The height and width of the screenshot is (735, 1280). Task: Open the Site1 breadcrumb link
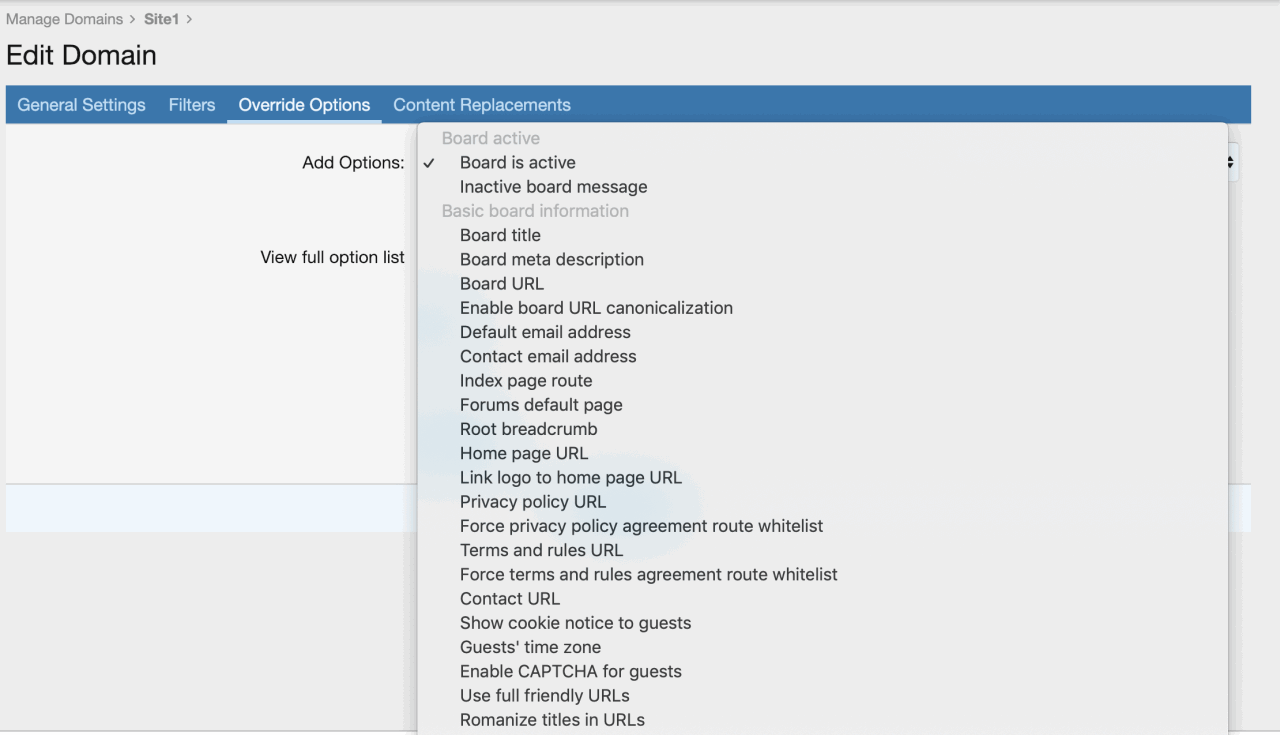161,19
